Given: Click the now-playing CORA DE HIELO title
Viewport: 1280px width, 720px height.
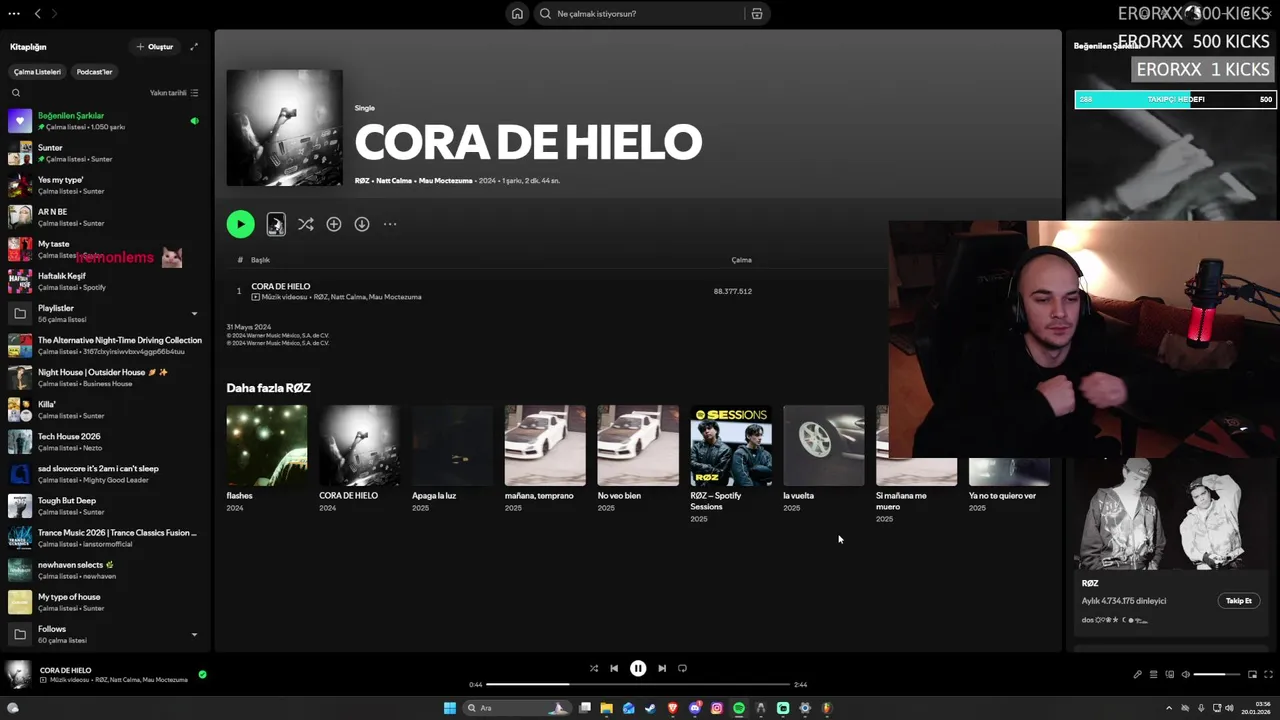Looking at the screenshot, I should pos(65,670).
